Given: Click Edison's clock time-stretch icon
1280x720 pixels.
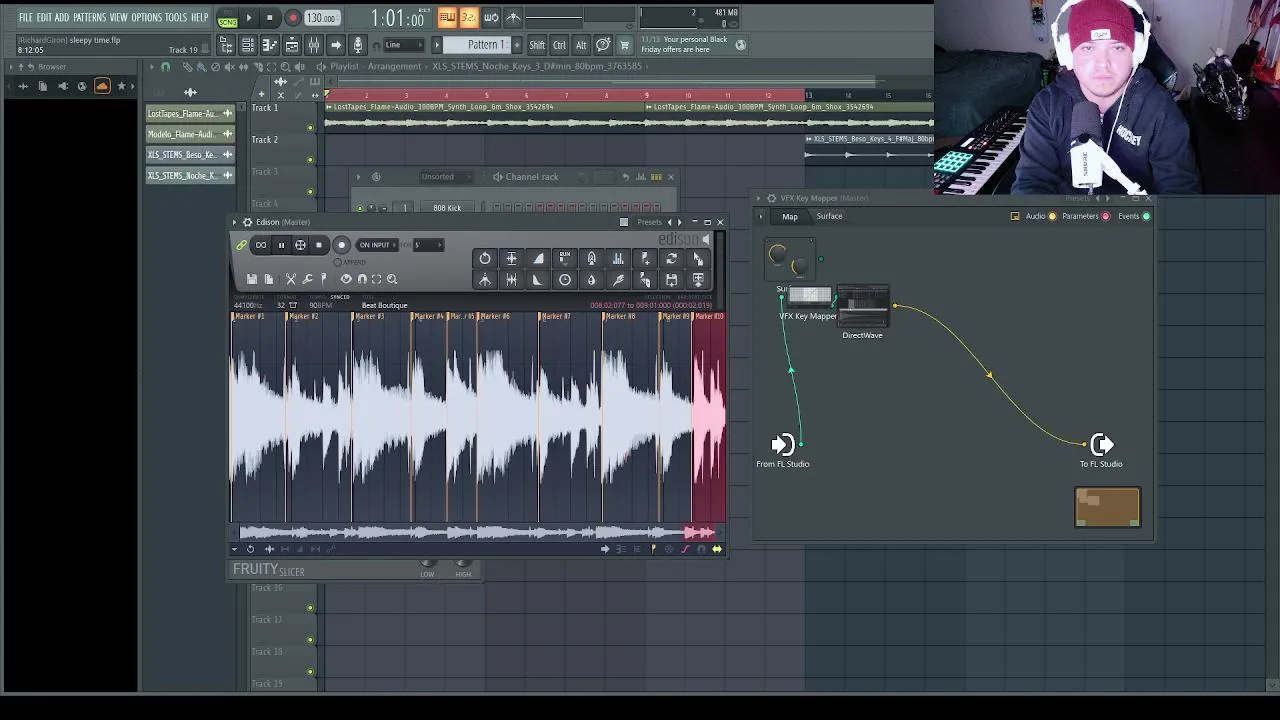Looking at the screenshot, I should click(565, 280).
